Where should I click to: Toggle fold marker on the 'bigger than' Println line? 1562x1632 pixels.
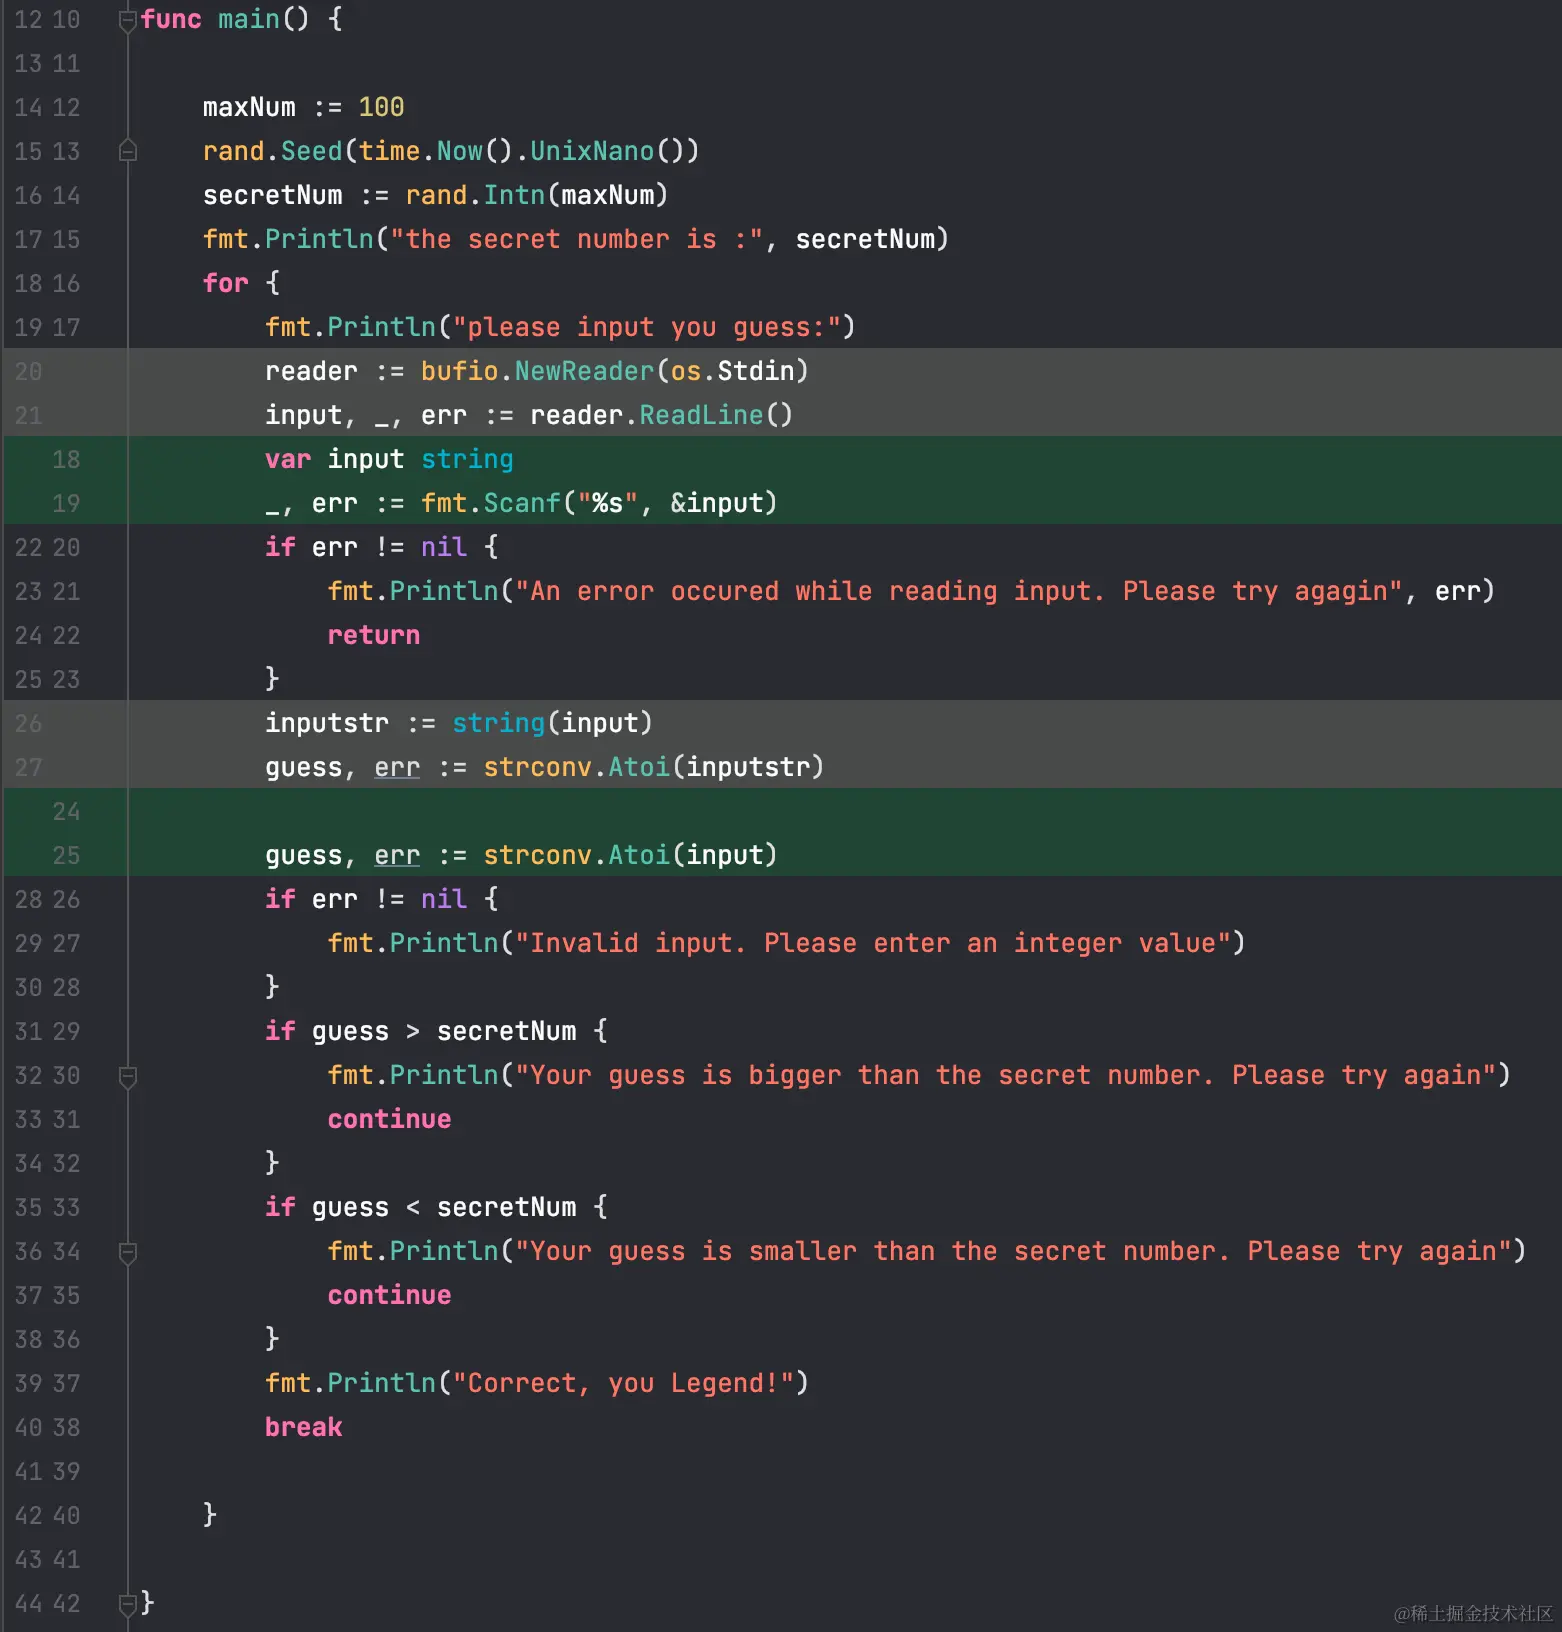coord(127,1076)
